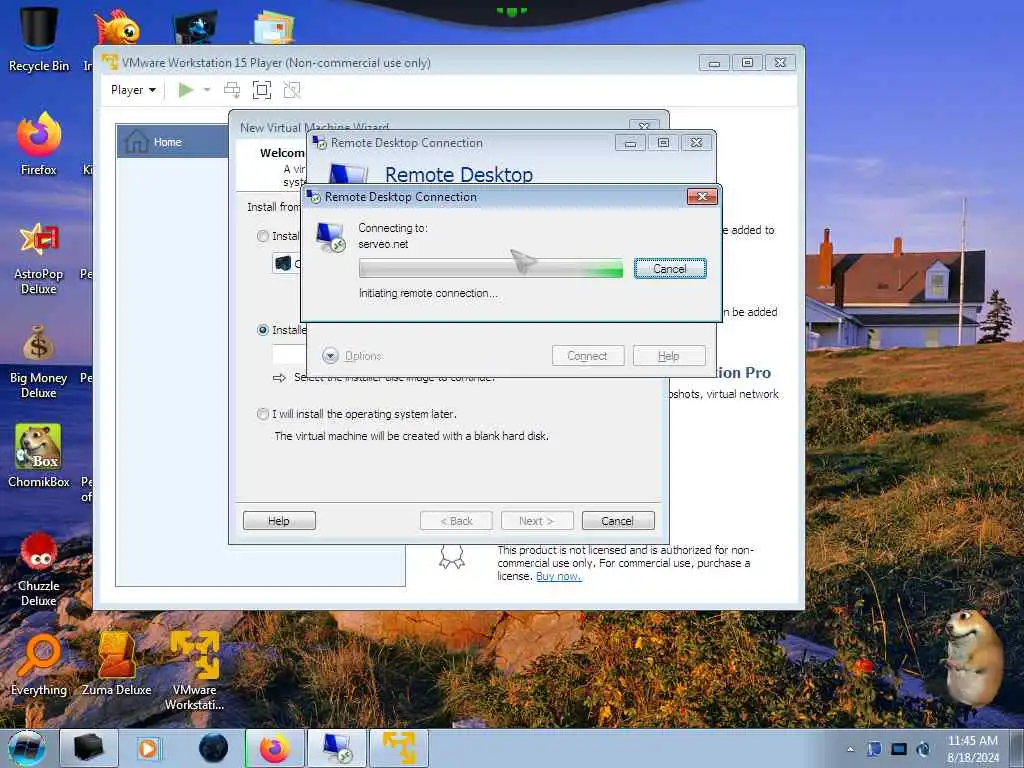Open the clock showing 11:45 AM

[x=973, y=748]
